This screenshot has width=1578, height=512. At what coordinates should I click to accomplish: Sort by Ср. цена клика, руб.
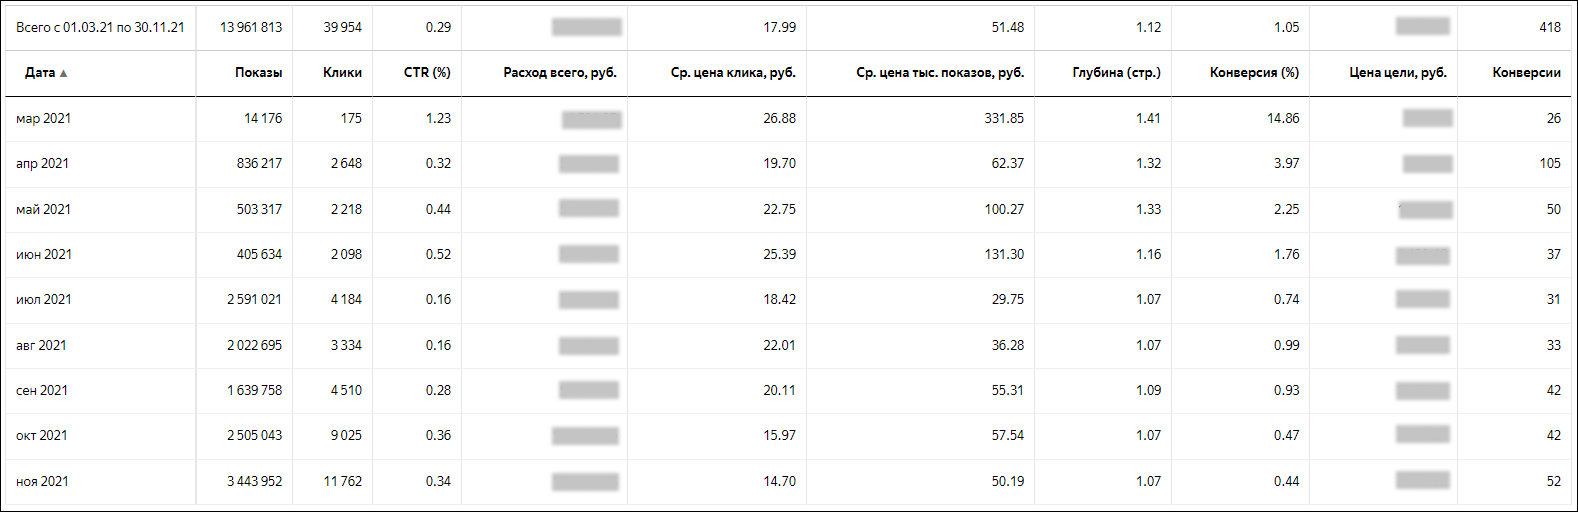click(x=733, y=73)
